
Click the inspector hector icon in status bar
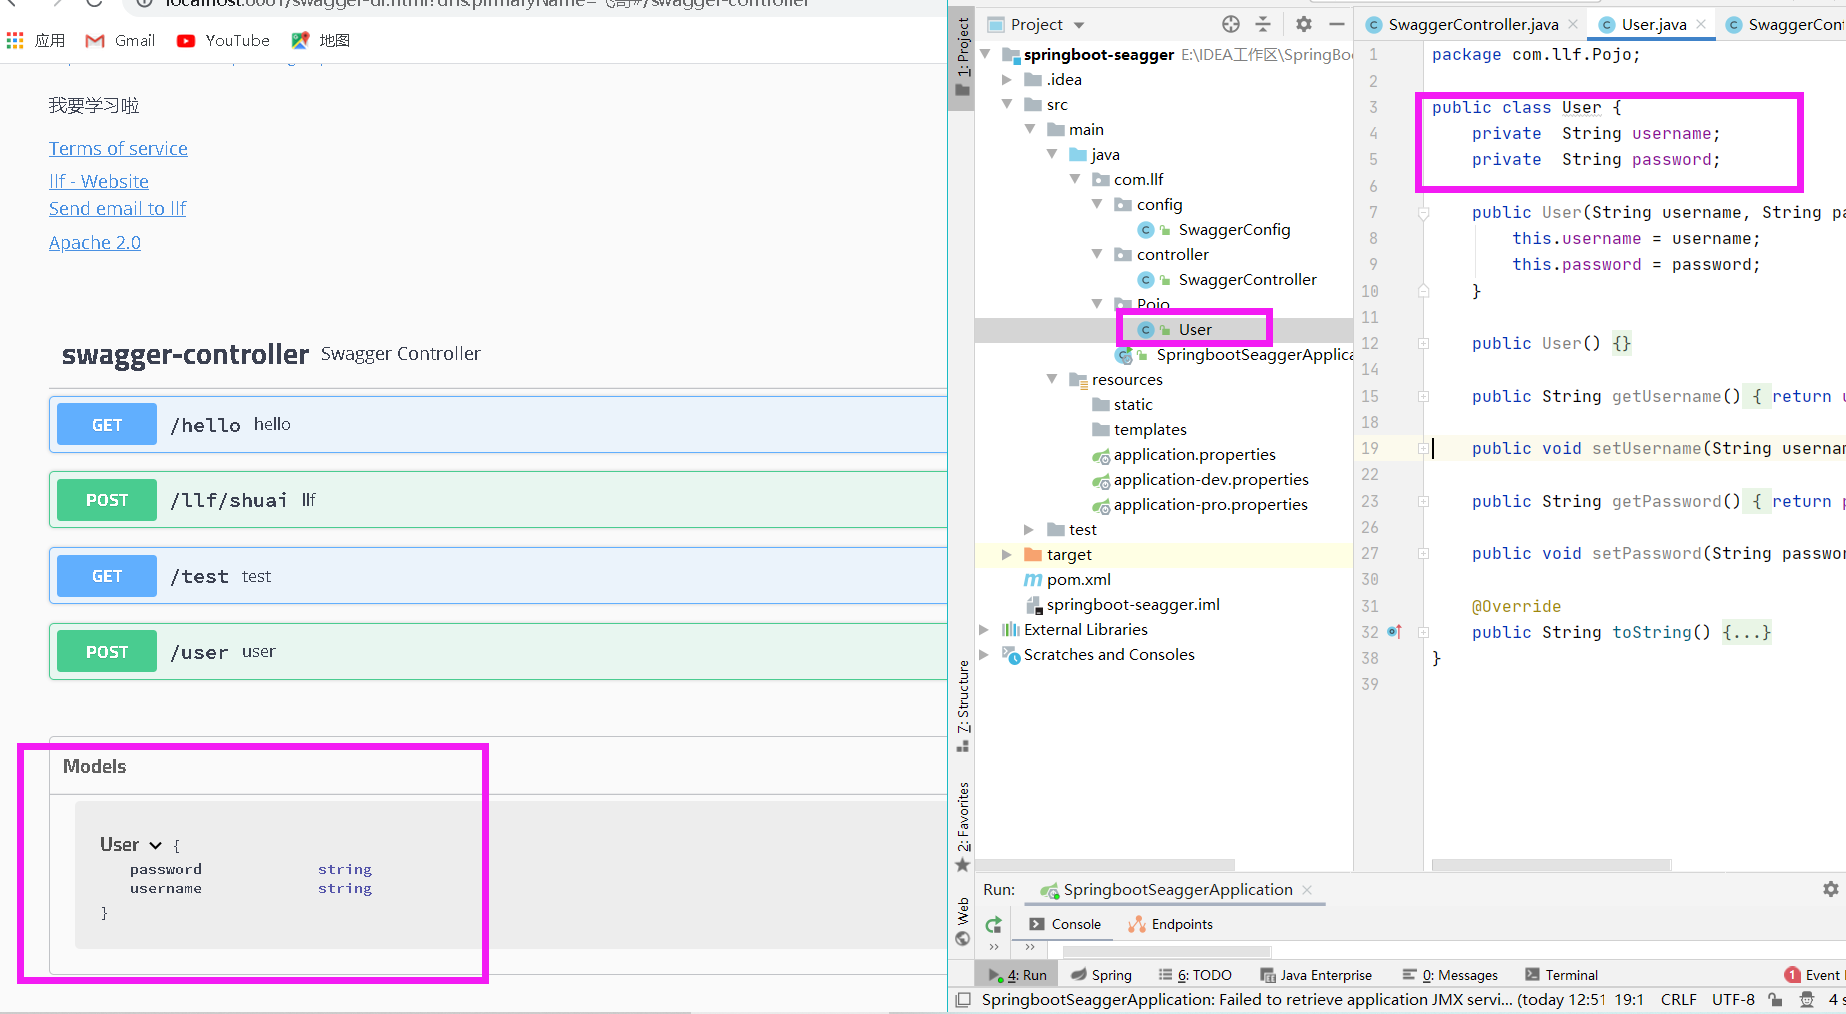(x=1807, y=999)
